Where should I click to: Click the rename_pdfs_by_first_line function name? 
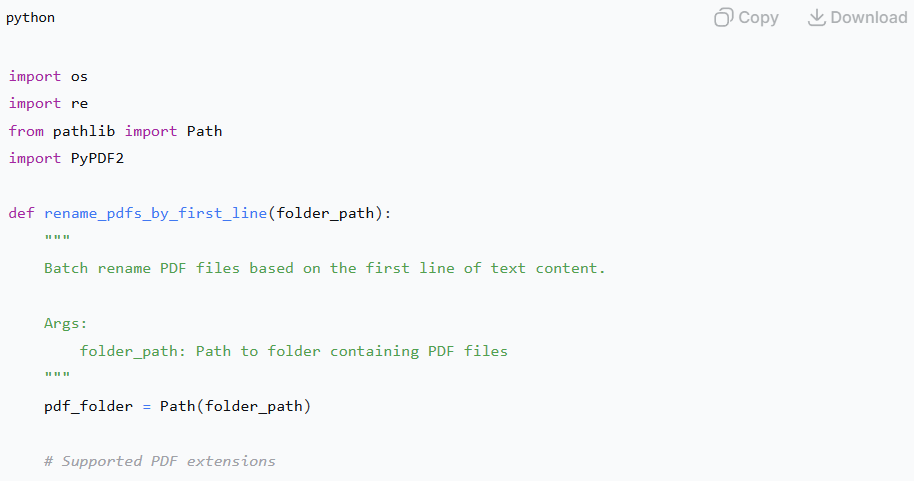tap(155, 213)
